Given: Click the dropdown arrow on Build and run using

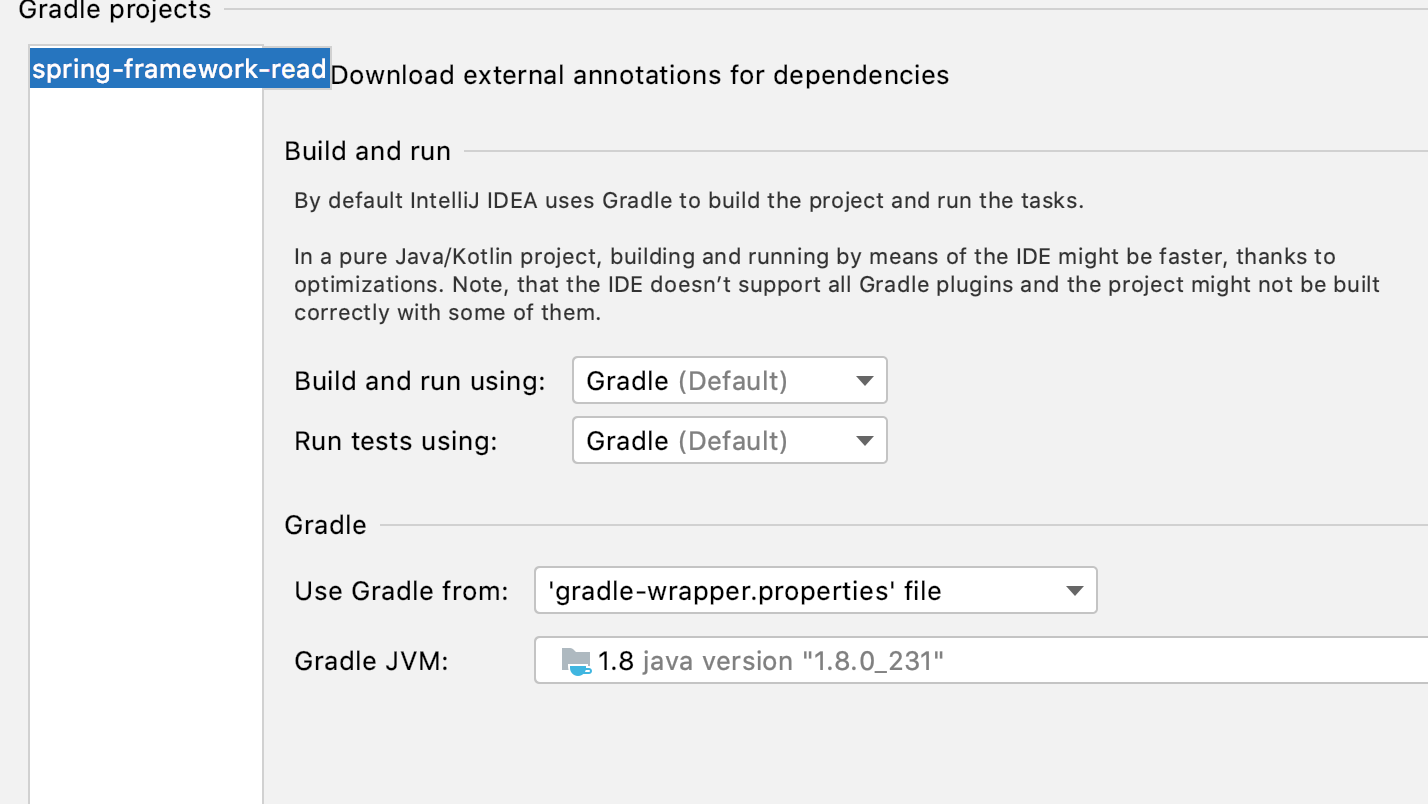Looking at the screenshot, I should coord(864,381).
